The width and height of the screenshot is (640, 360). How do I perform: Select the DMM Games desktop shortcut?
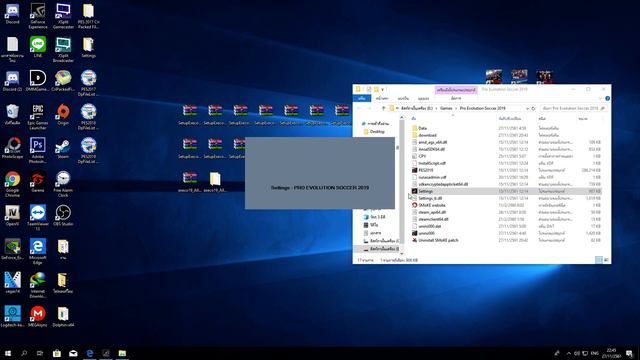(38, 80)
